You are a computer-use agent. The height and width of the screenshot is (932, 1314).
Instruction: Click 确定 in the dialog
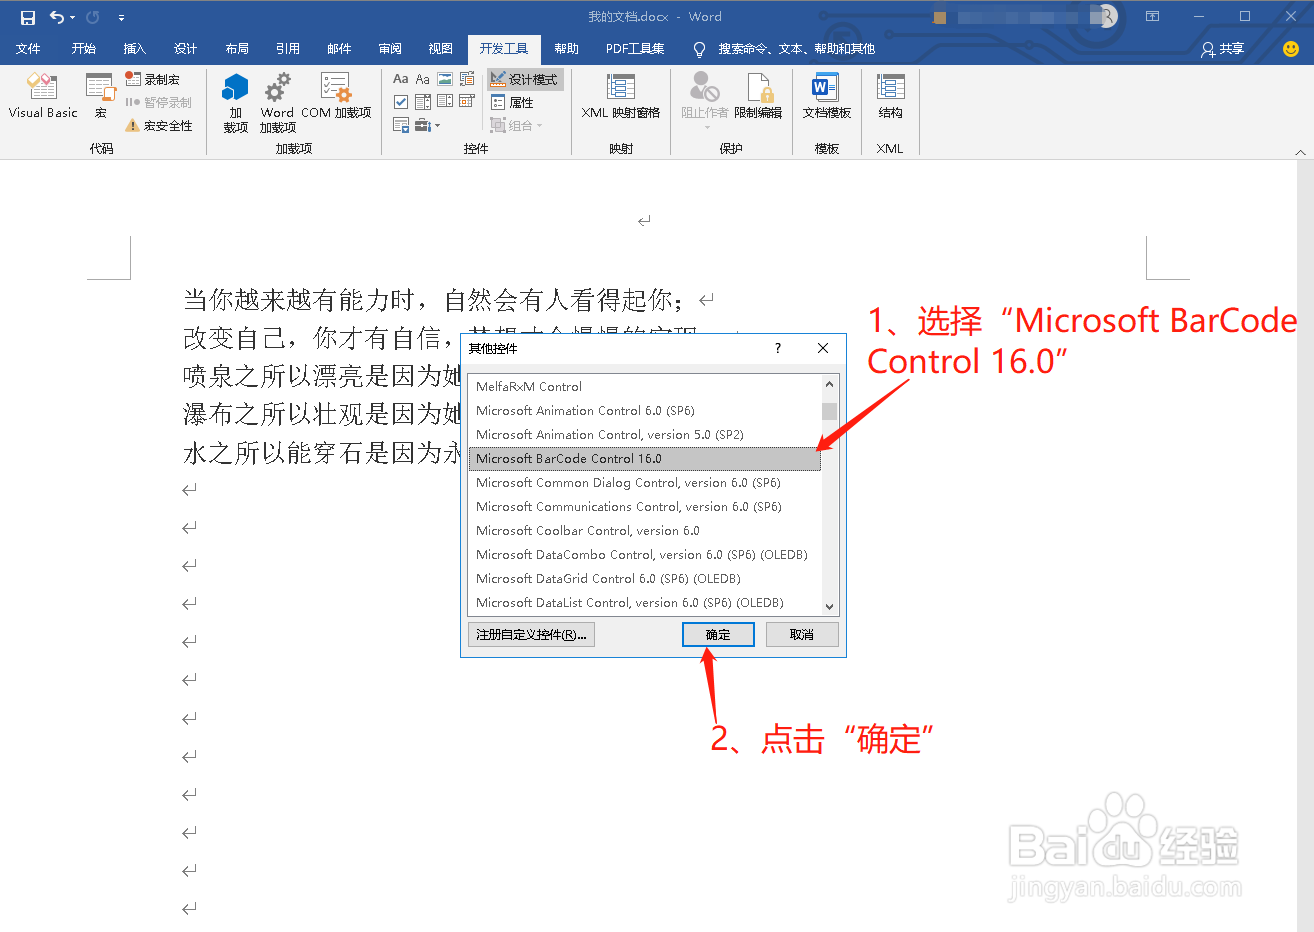coord(718,634)
